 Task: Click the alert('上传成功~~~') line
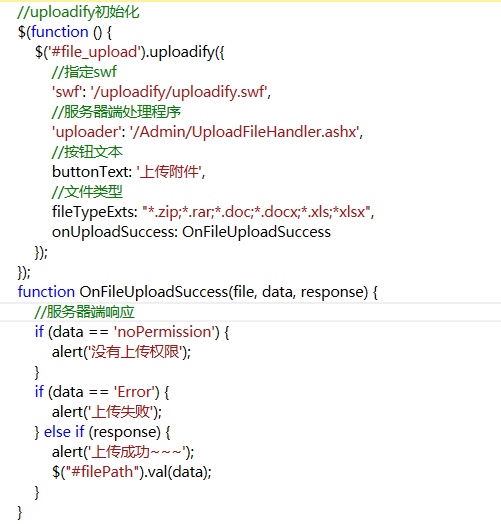tap(123, 452)
